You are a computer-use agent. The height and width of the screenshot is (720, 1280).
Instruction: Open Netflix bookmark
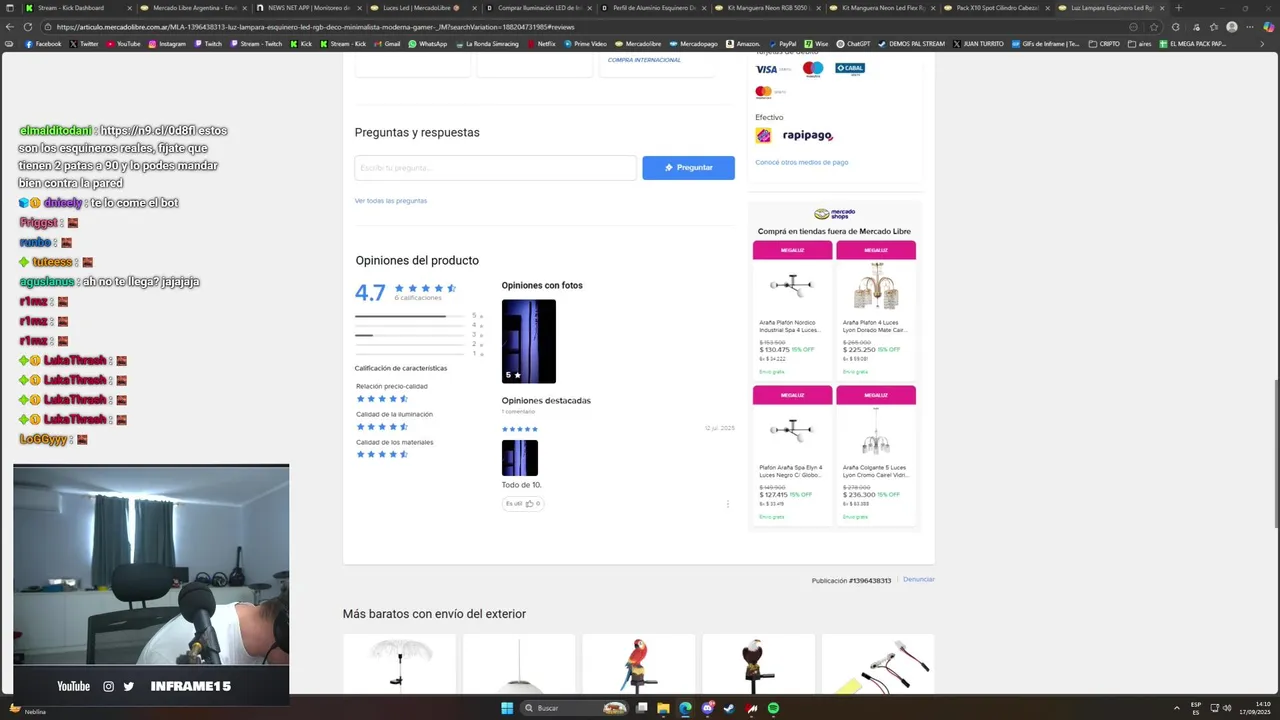click(x=541, y=44)
